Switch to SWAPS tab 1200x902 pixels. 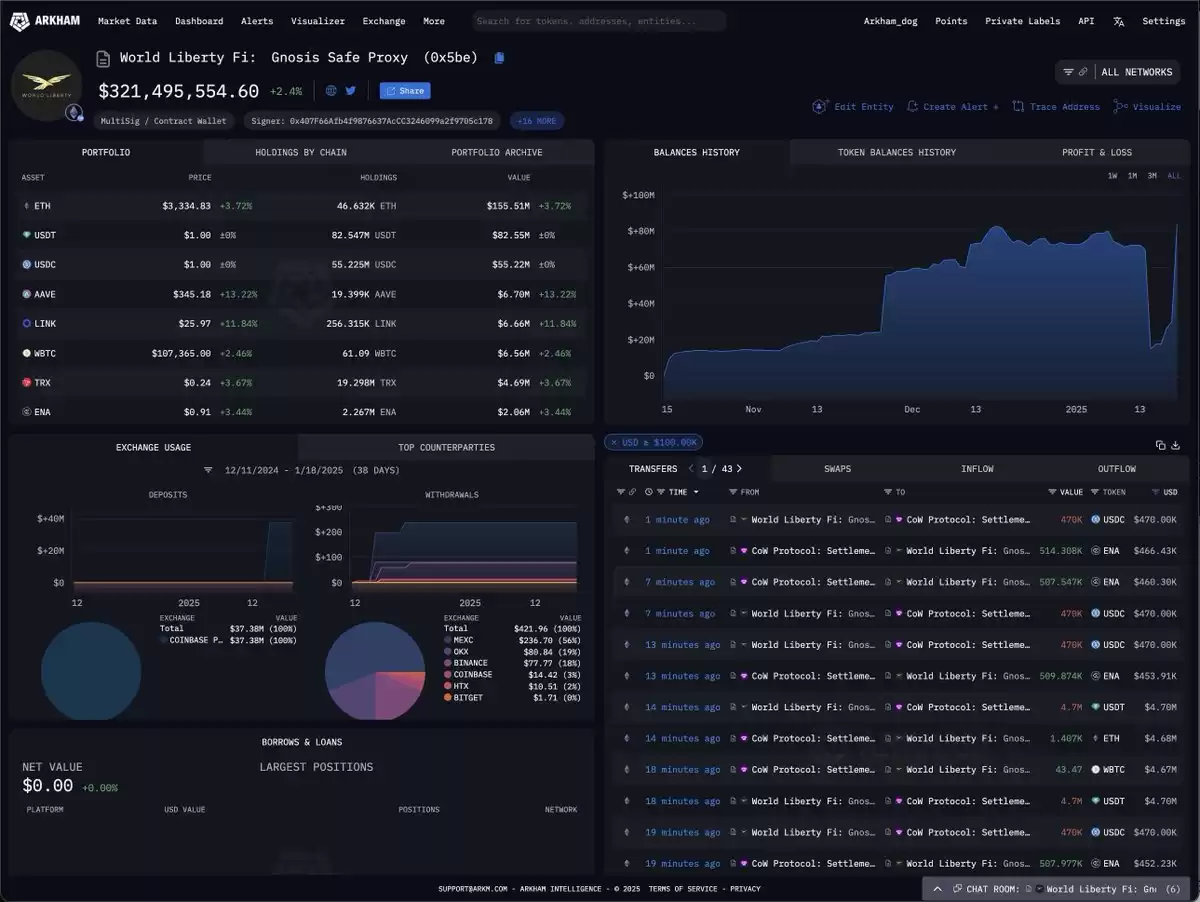838,468
